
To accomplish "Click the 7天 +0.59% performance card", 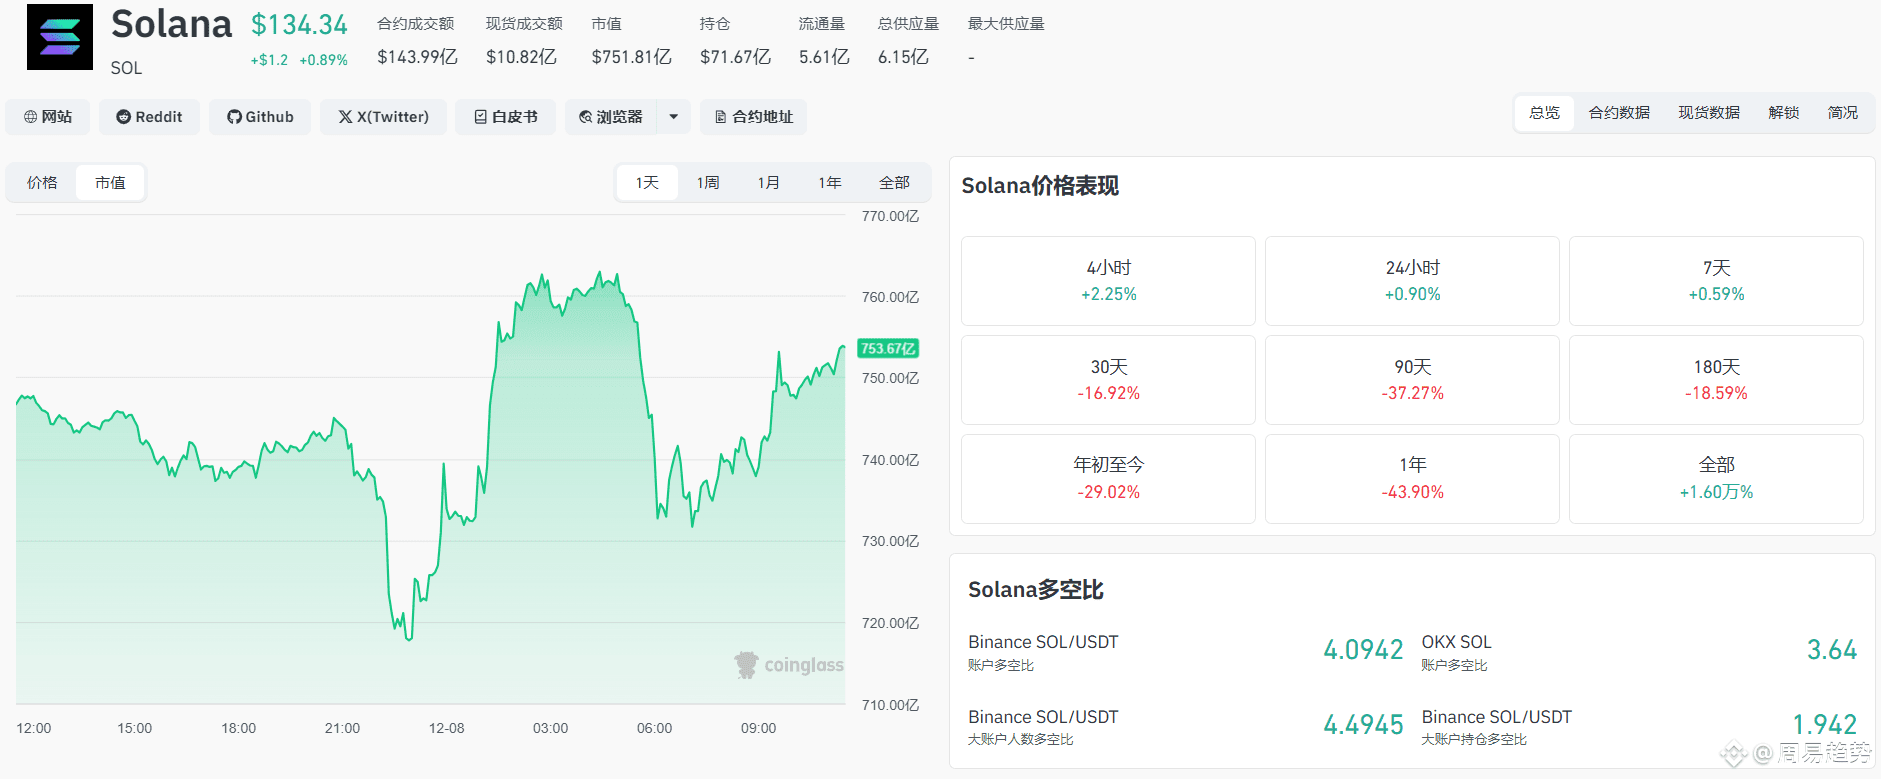I will coord(1716,281).
